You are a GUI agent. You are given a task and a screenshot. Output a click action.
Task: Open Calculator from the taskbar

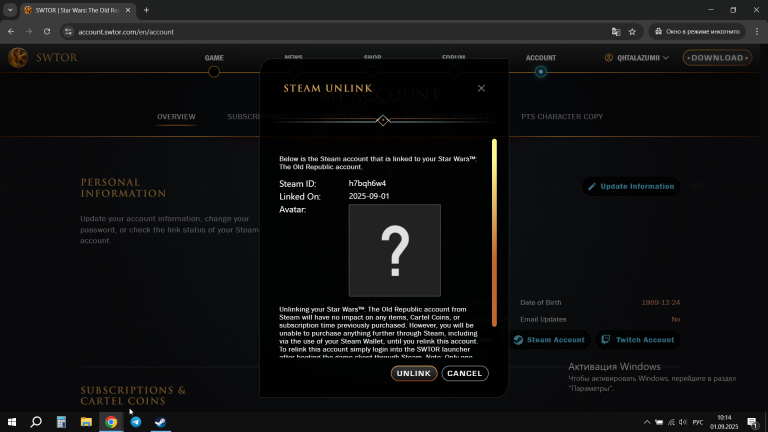coord(61,422)
